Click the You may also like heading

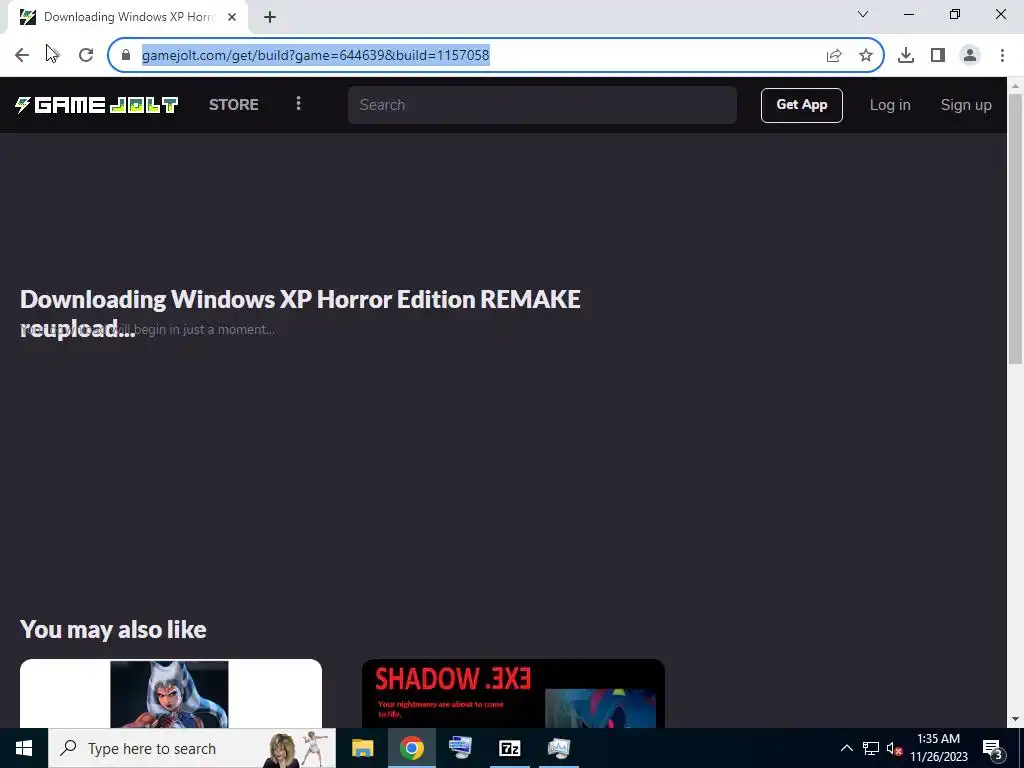point(114,630)
